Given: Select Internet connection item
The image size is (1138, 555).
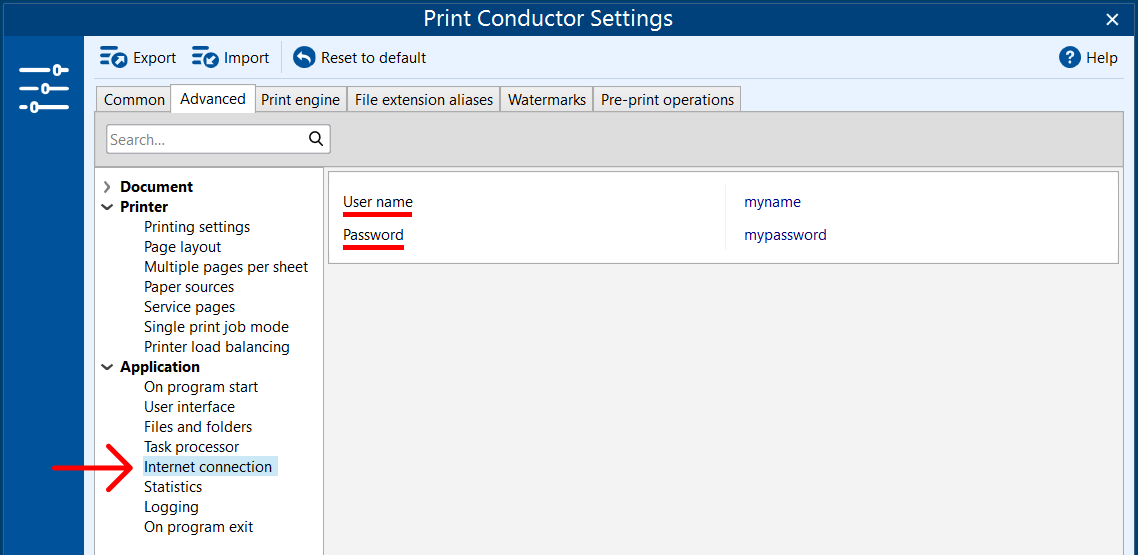Looking at the screenshot, I should tap(210, 466).
